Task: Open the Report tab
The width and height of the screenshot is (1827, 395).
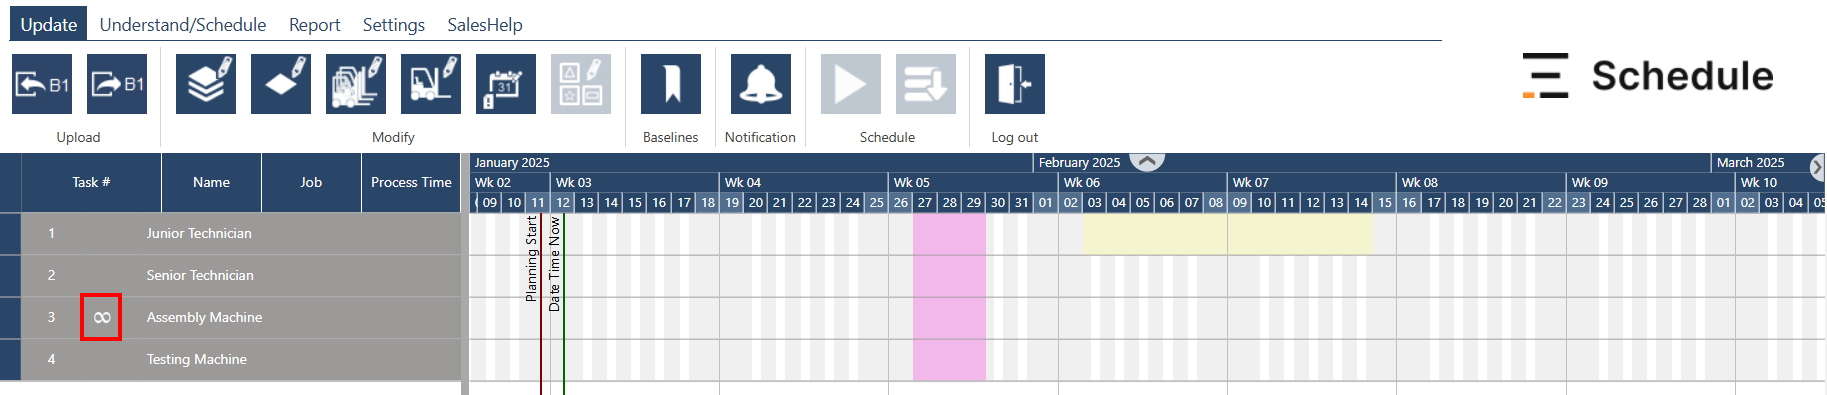Action: pos(314,24)
